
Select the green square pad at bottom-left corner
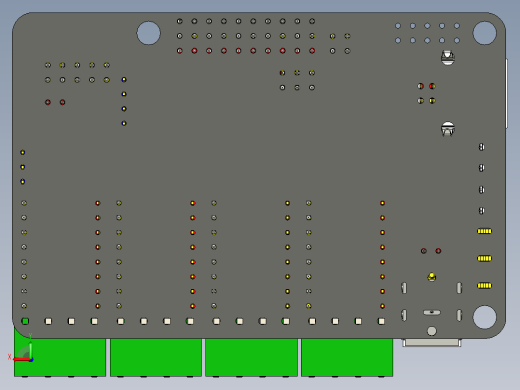[25, 321]
